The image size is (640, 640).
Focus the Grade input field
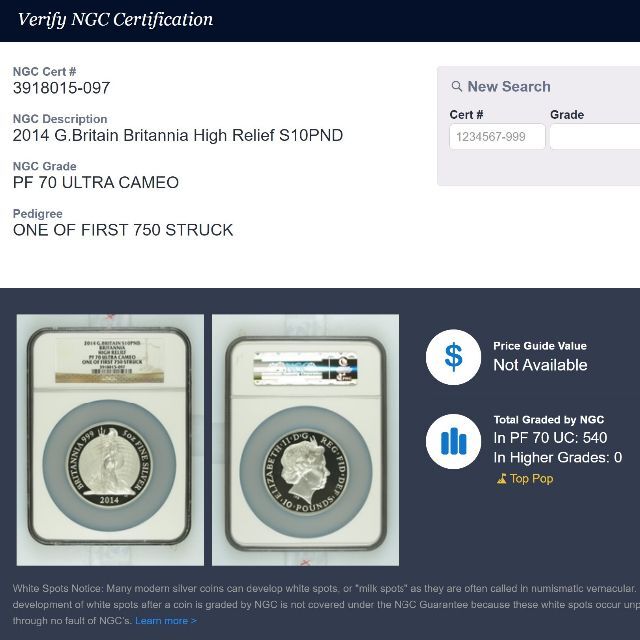click(595, 136)
